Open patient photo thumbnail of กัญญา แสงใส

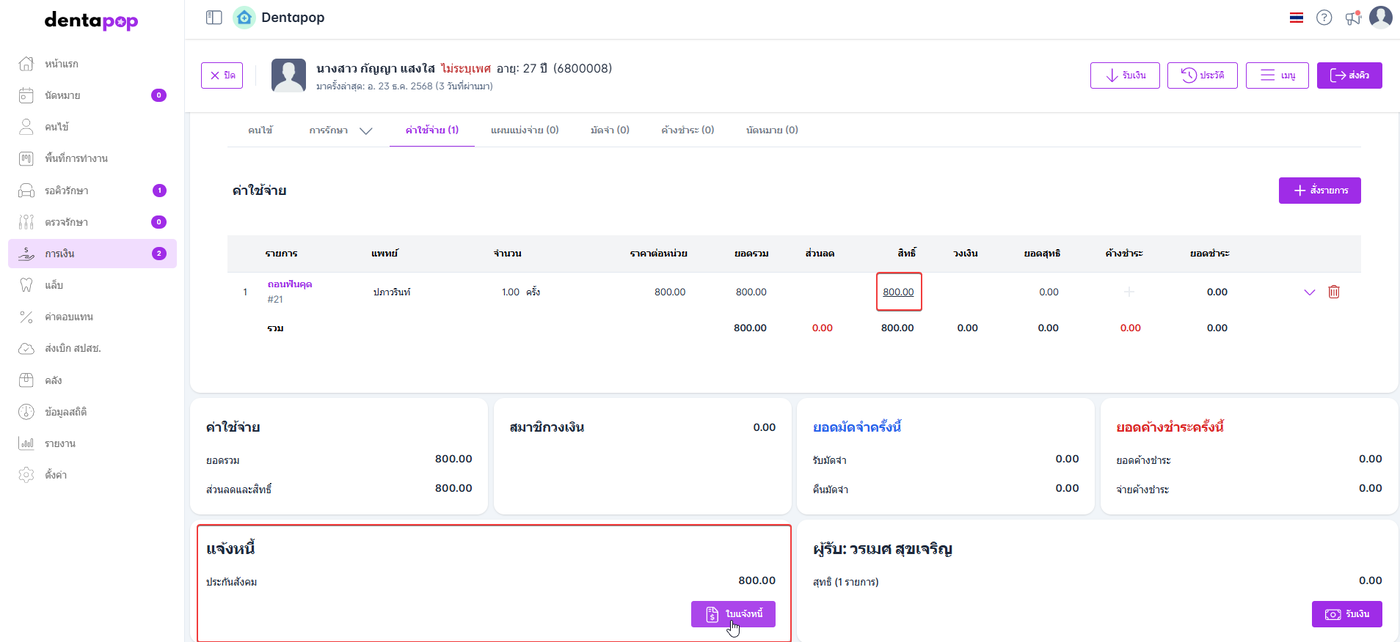289,76
